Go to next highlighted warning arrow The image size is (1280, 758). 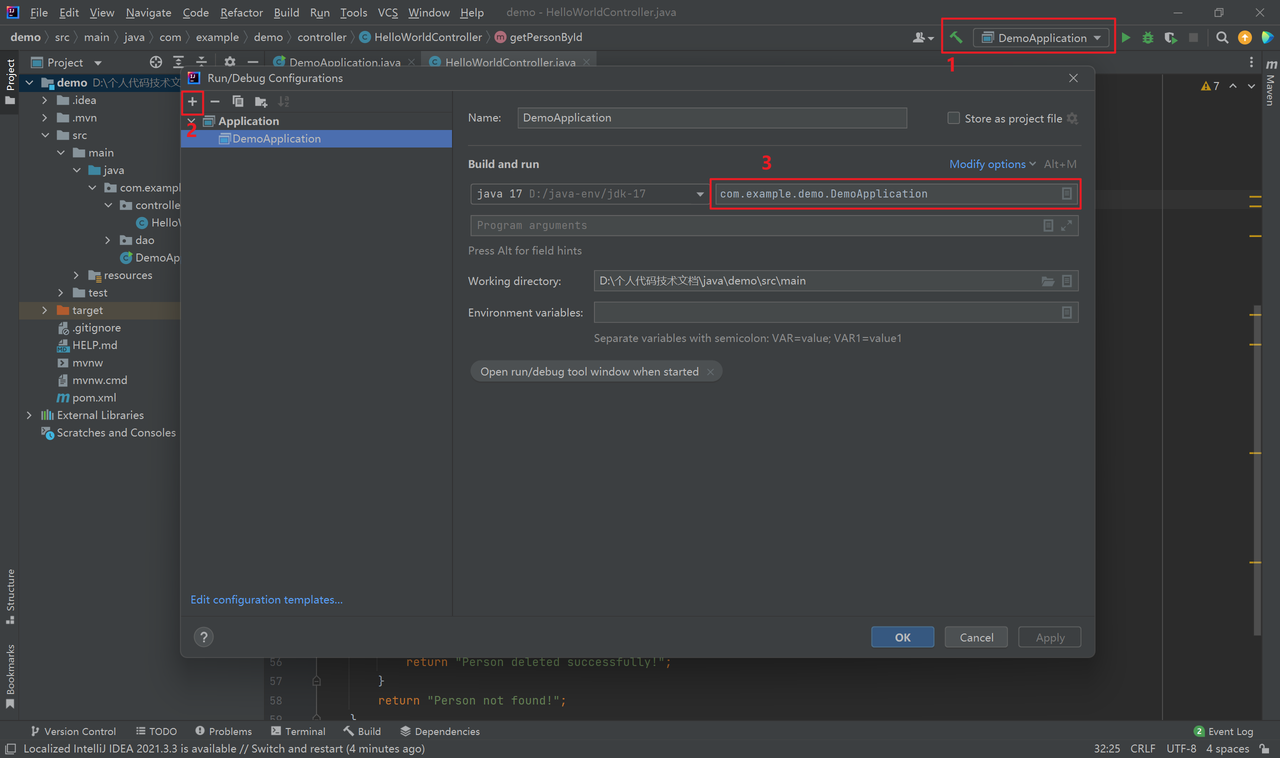(x=1251, y=87)
